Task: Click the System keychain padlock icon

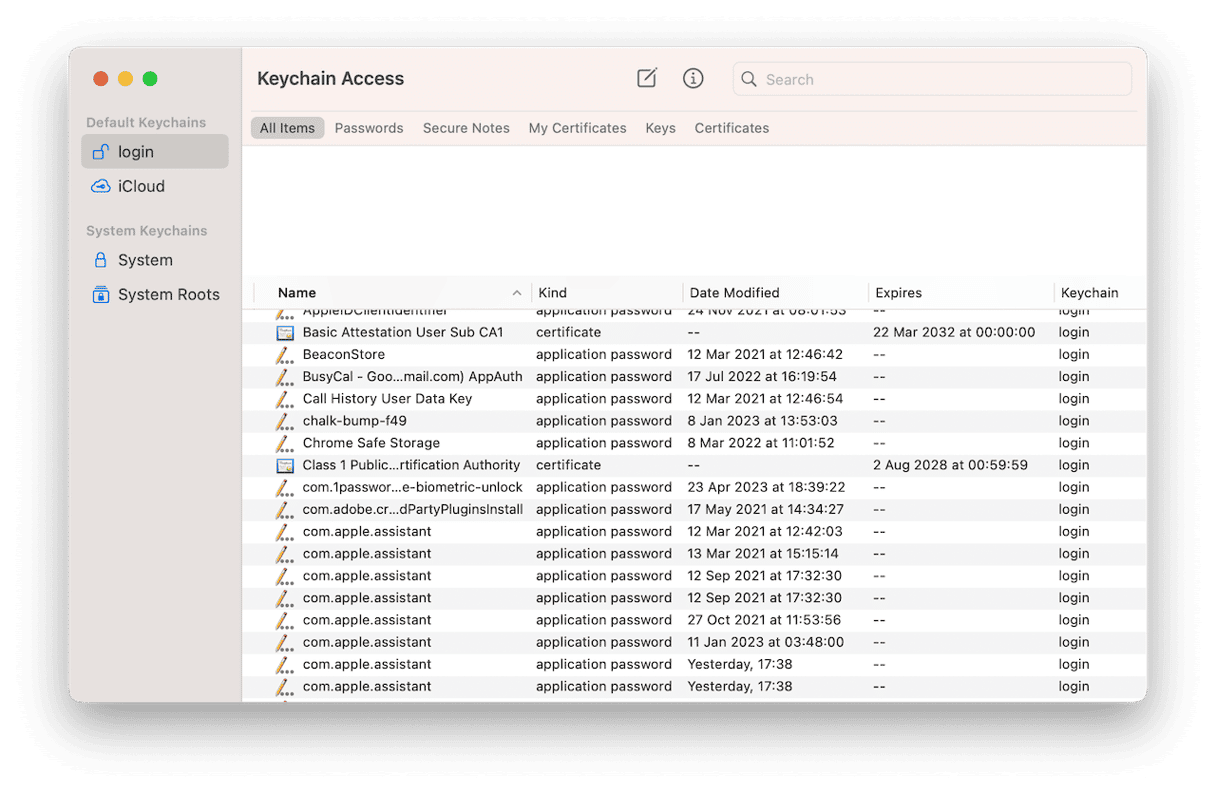Action: tap(100, 260)
